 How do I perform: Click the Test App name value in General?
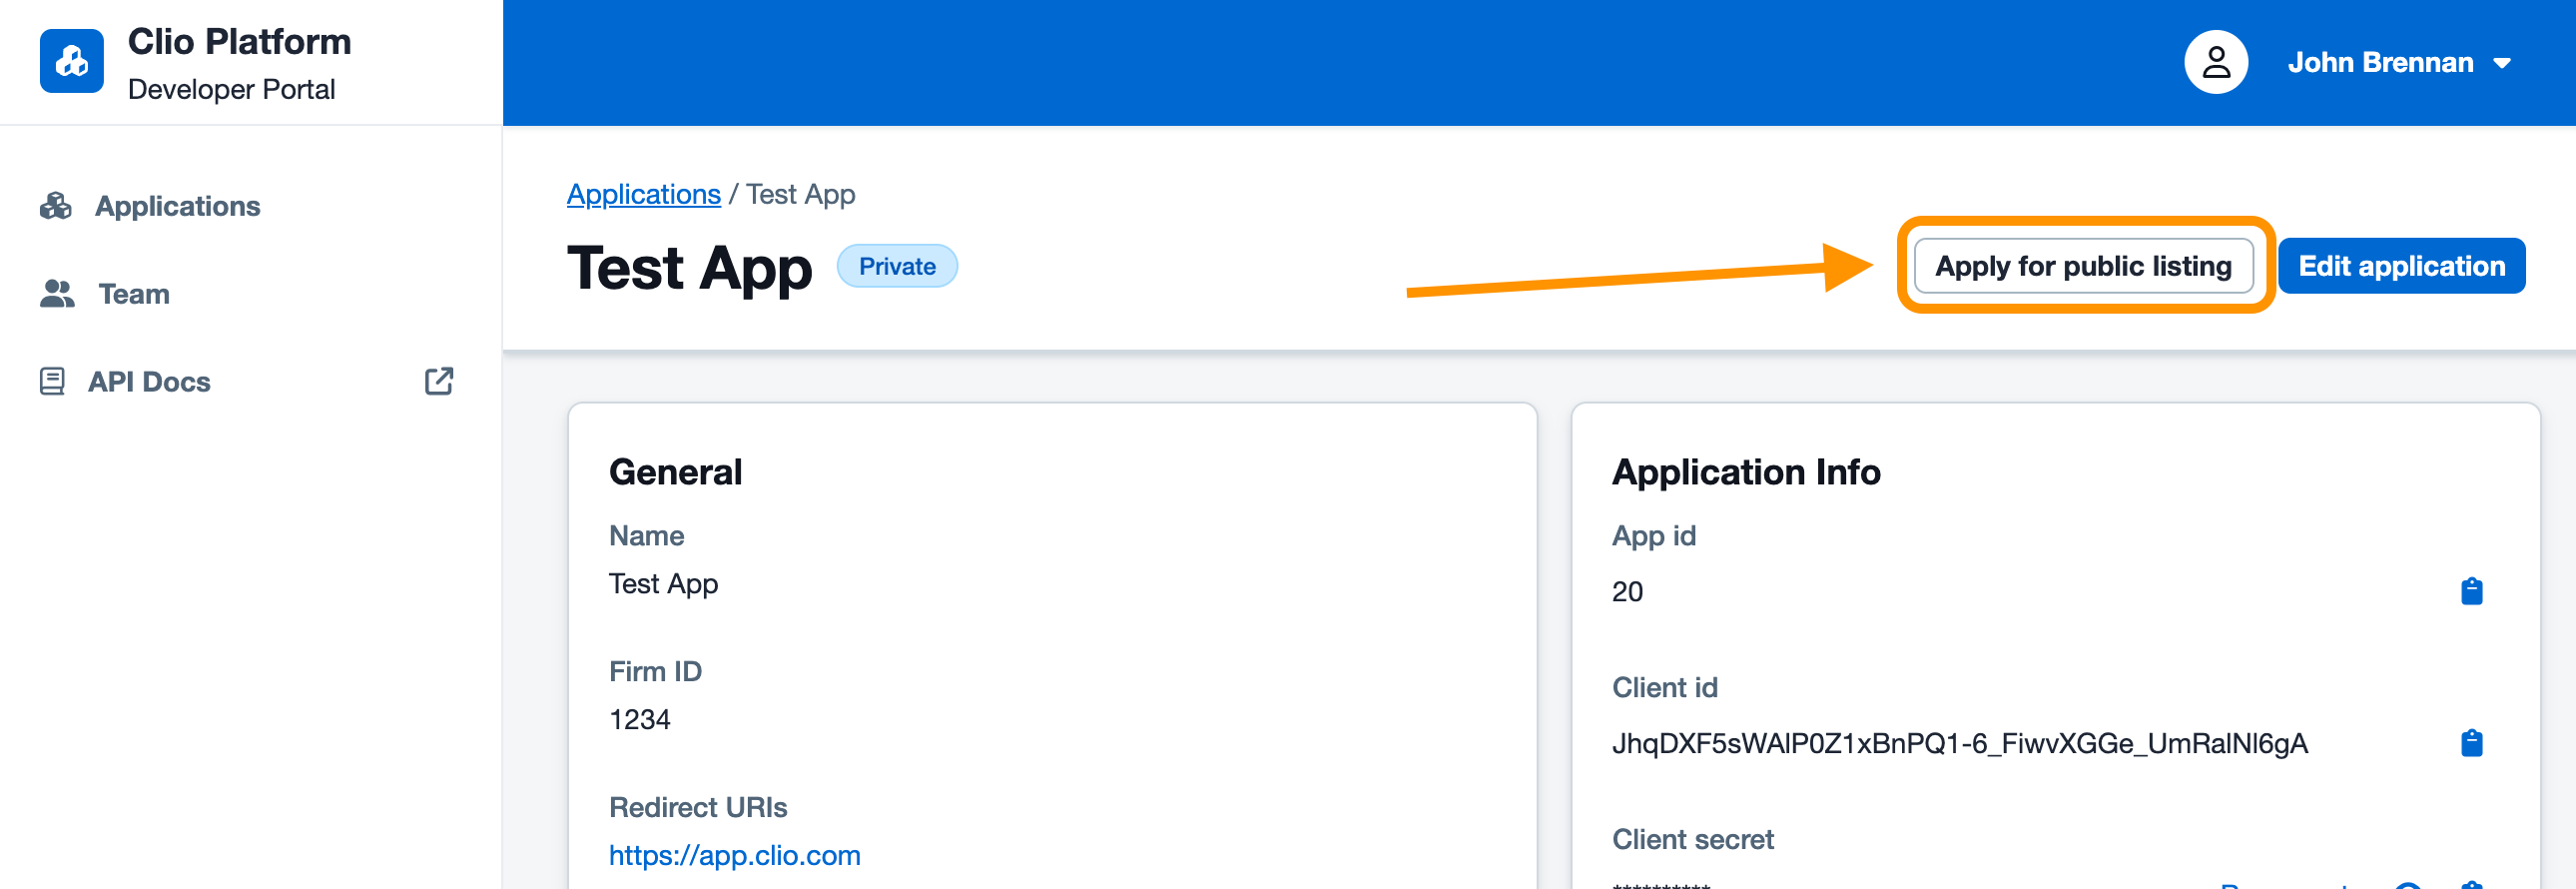663,583
